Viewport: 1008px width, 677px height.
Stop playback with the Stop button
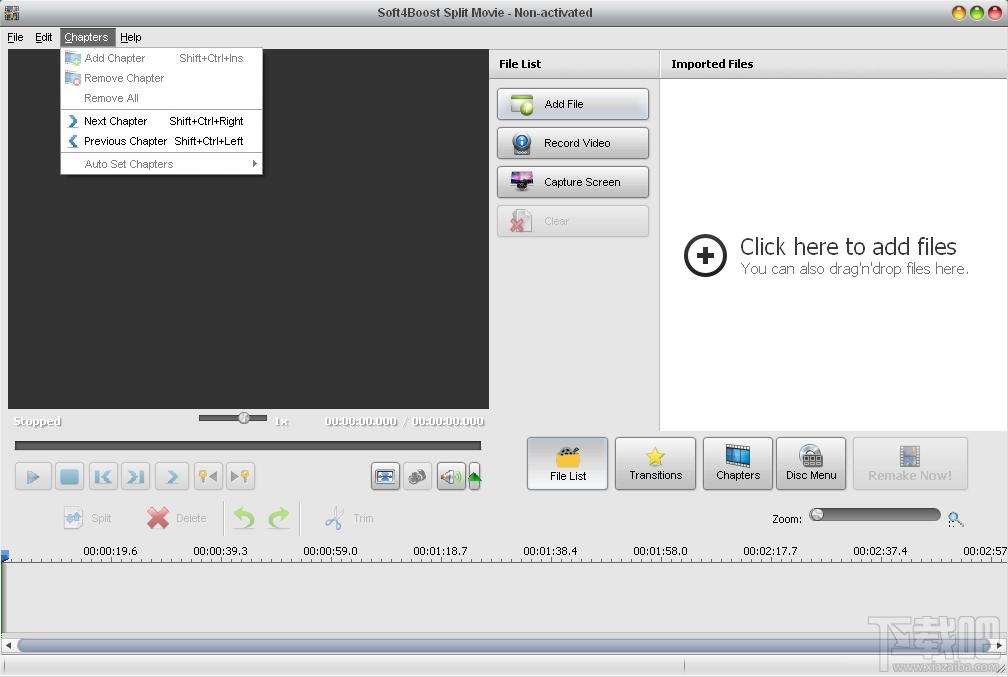click(69, 476)
